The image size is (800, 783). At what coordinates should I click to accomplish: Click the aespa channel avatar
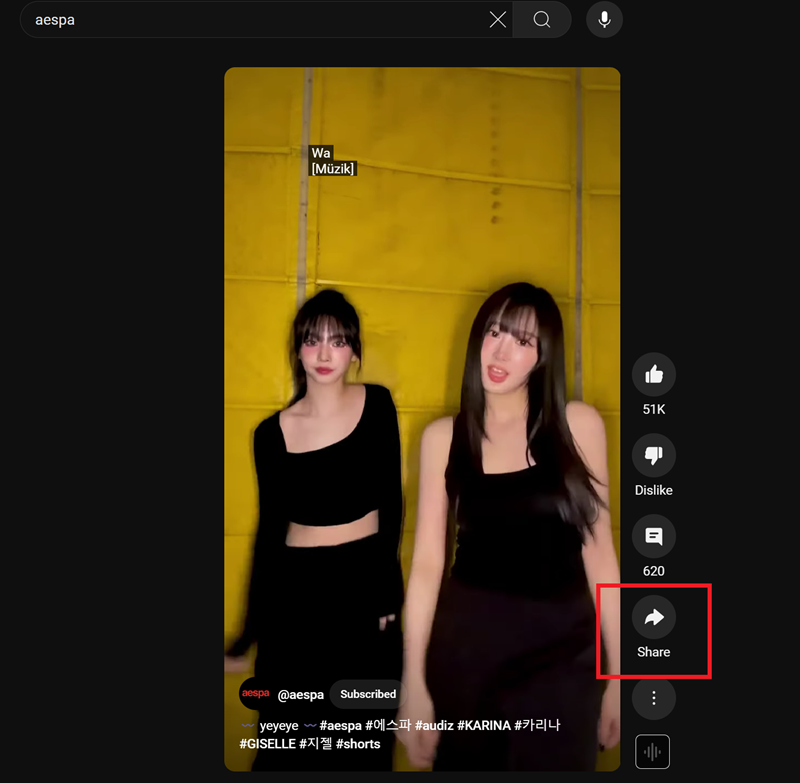255,693
